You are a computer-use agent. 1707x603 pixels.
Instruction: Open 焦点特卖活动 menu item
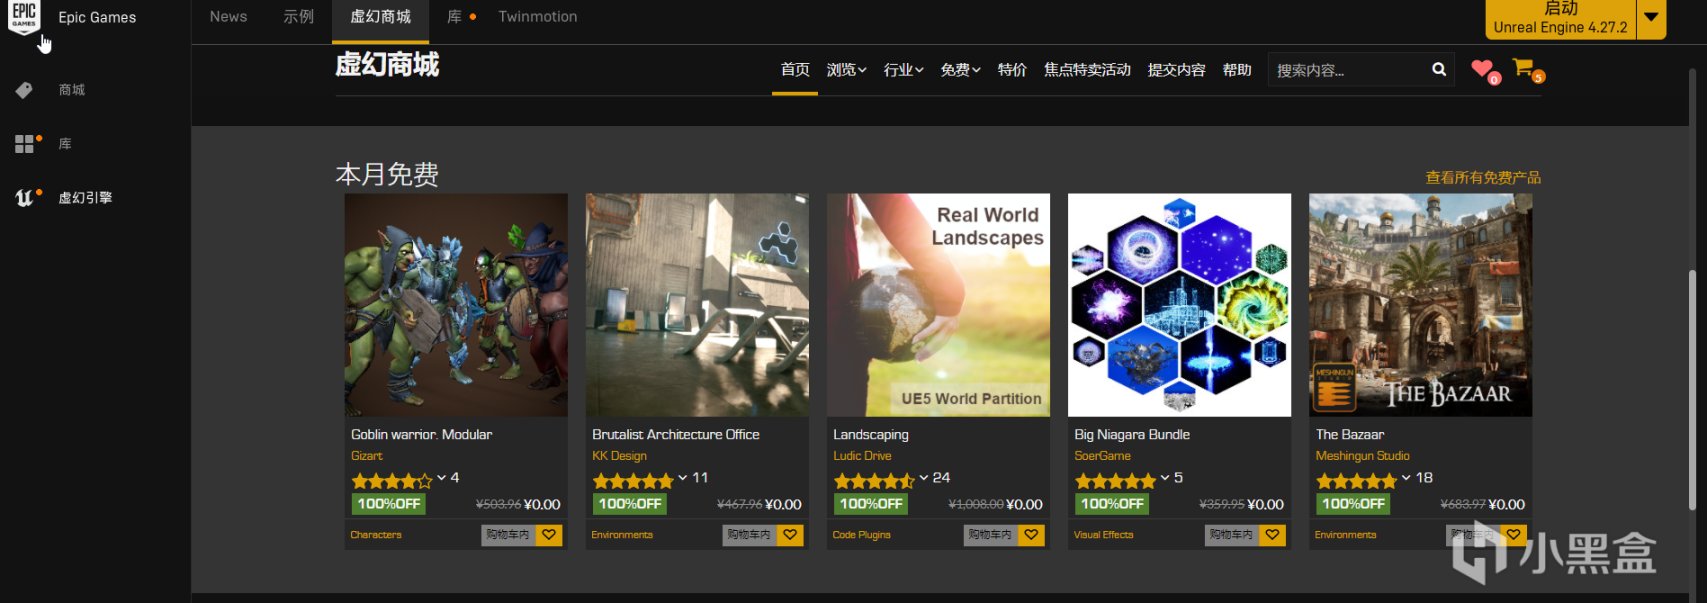point(1087,70)
